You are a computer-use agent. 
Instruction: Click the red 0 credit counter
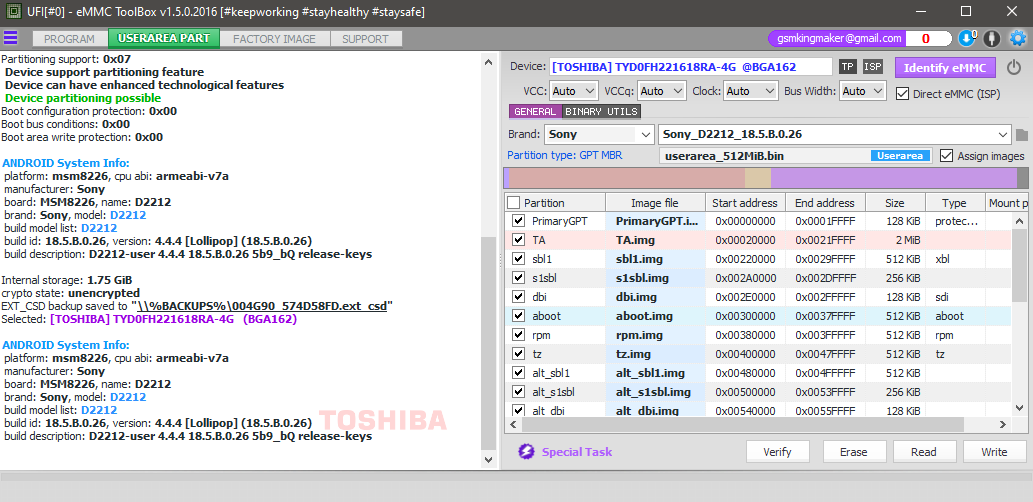coord(926,39)
